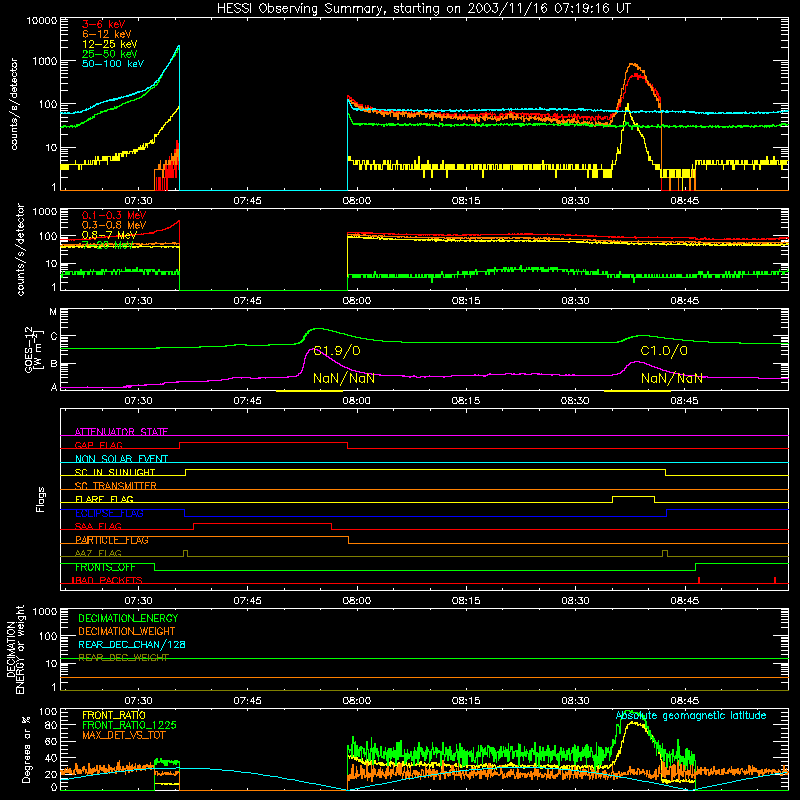Click the NON_SOLAR_EVENT flag label
Image resolution: width=800 pixels, height=800 pixels.
click(x=121, y=459)
